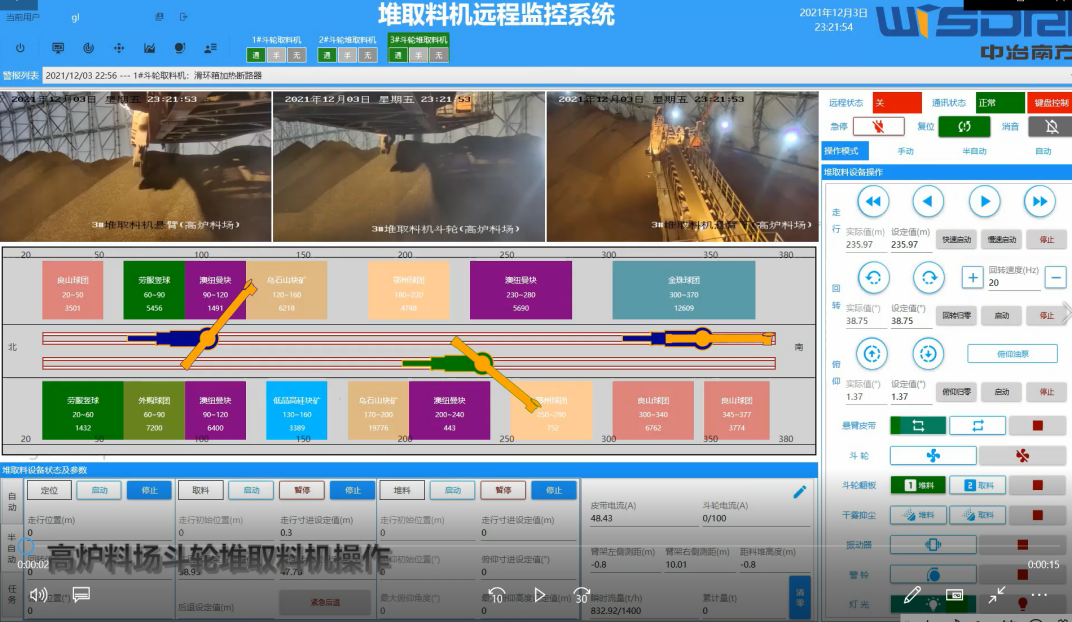Select the four-way move icon in toolbar
1072x622 pixels.
119,48
